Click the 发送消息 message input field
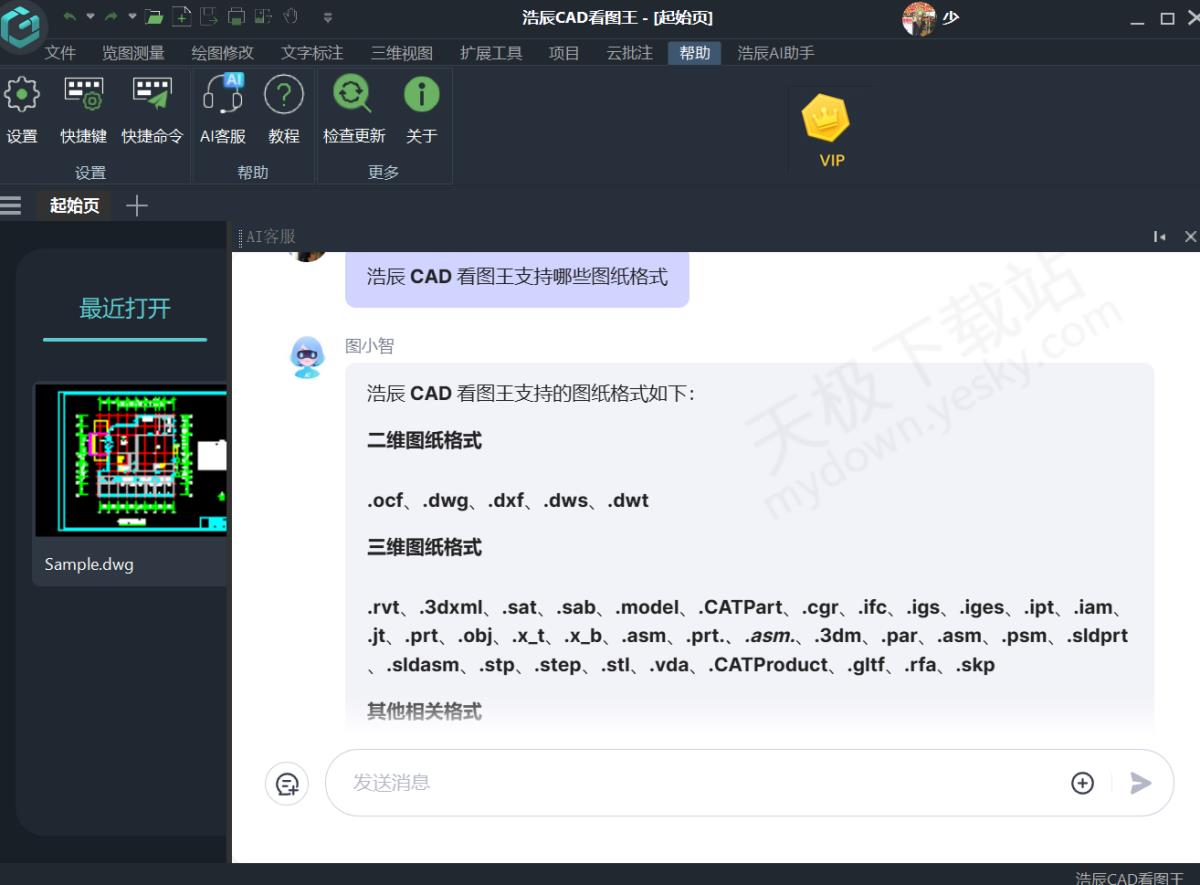 pyautogui.click(x=700, y=783)
